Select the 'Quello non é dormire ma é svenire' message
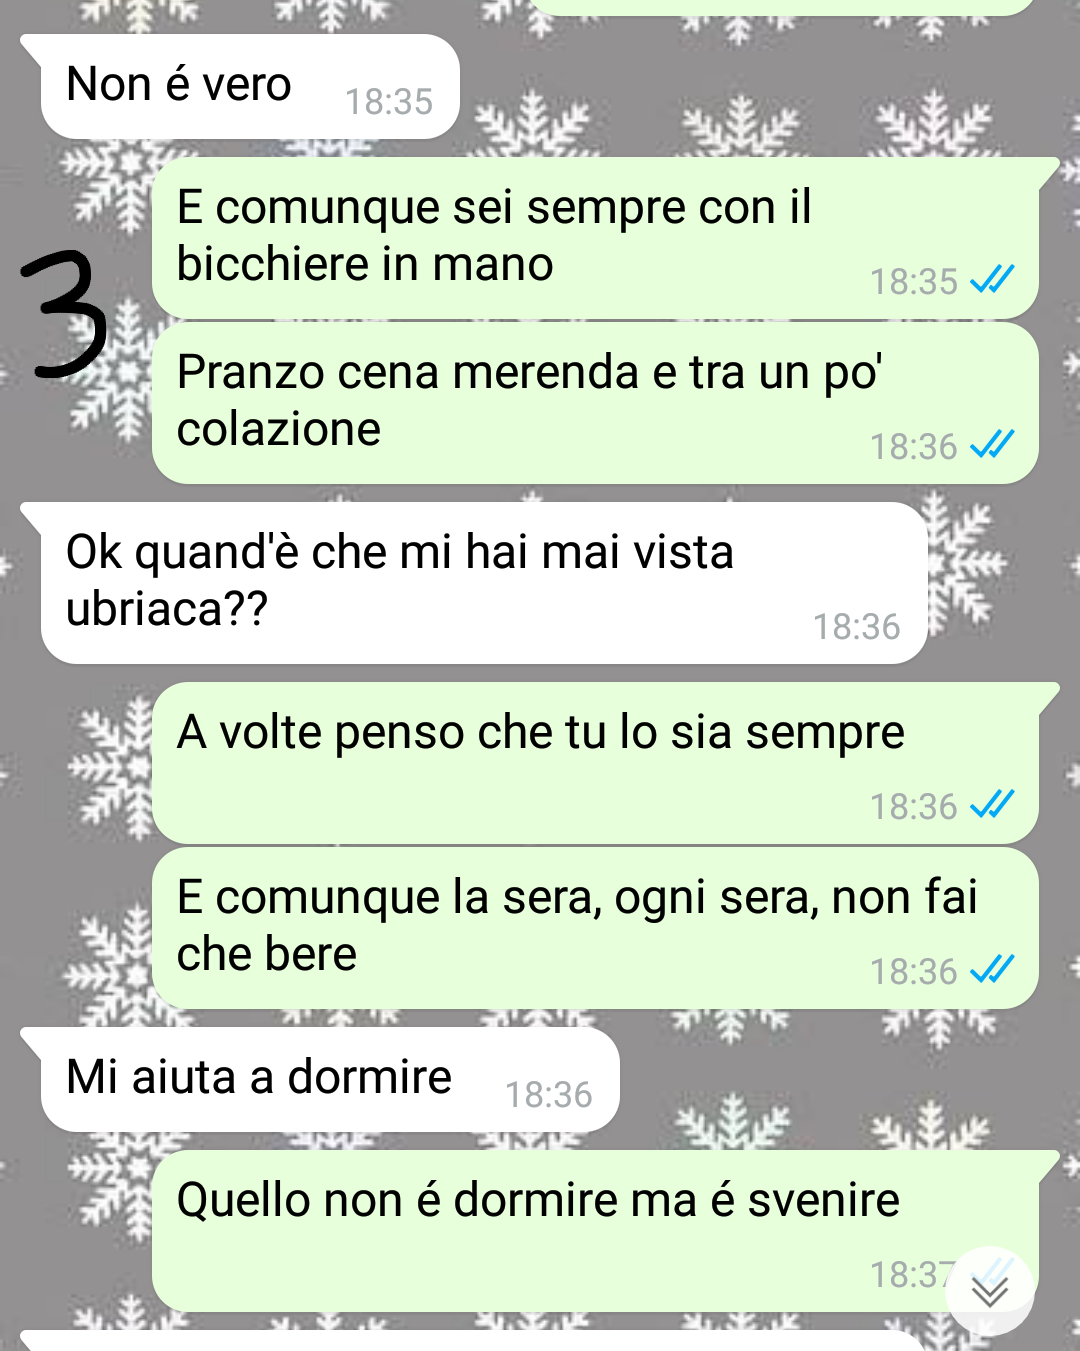This screenshot has height=1351, width=1080. point(595,1231)
